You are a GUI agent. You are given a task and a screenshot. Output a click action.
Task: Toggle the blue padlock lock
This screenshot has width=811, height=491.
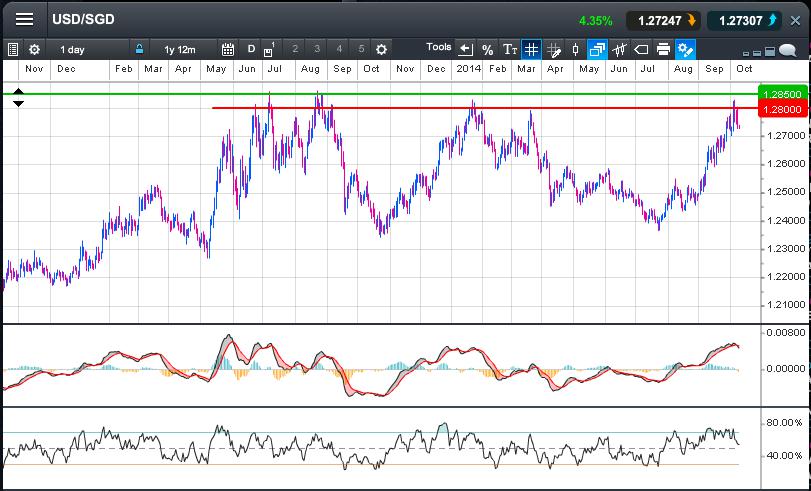pyautogui.click(x=139, y=49)
